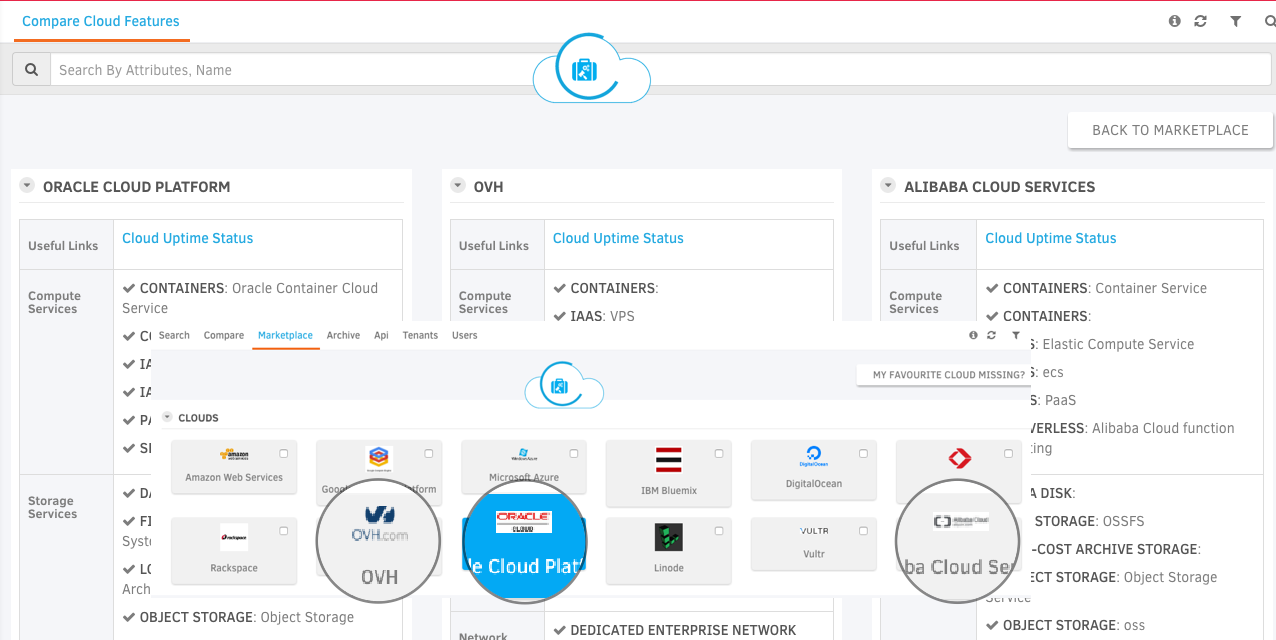The width and height of the screenshot is (1276, 640).
Task: Open OVH's Cloud Uptime Status link
Action: coord(618,238)
